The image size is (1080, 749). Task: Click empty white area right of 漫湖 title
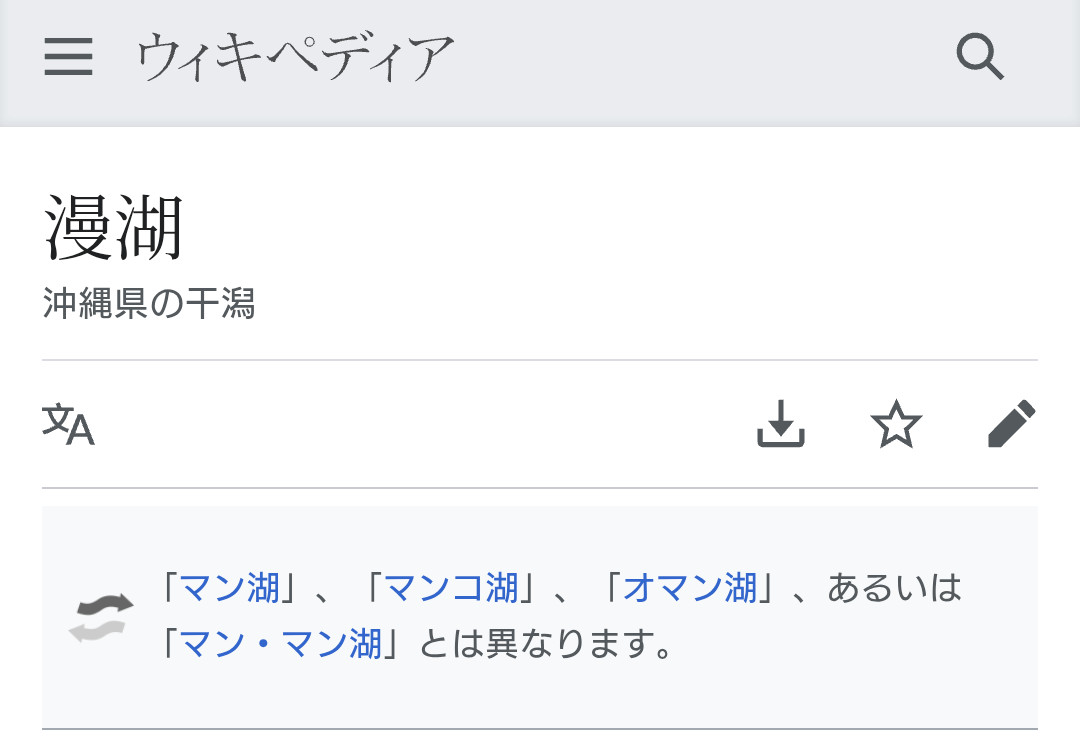600,228
